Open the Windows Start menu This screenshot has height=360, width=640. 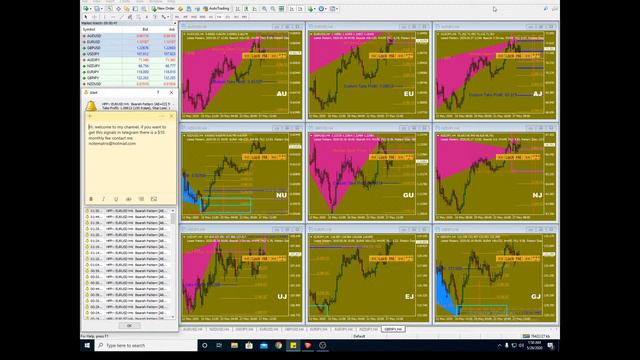[87, 345]
